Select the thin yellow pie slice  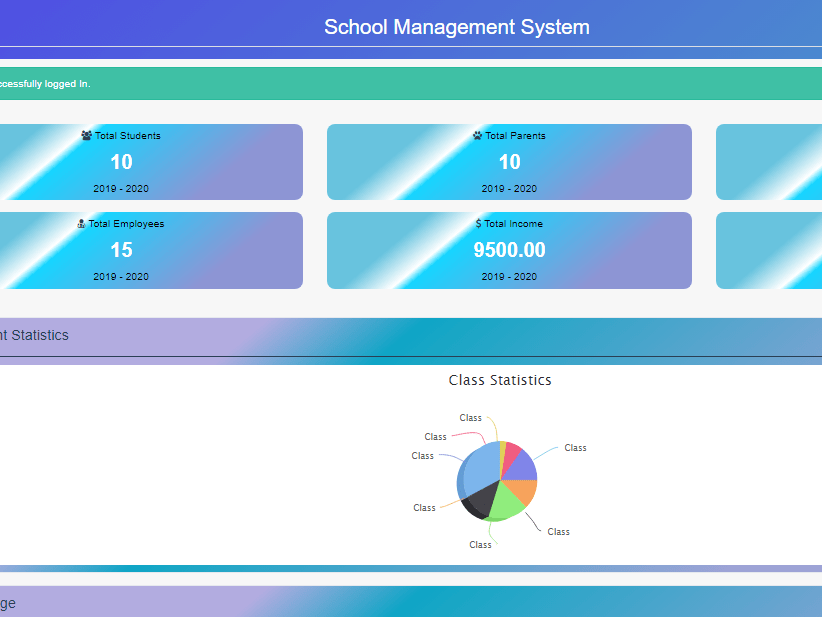tap(502, 456)
